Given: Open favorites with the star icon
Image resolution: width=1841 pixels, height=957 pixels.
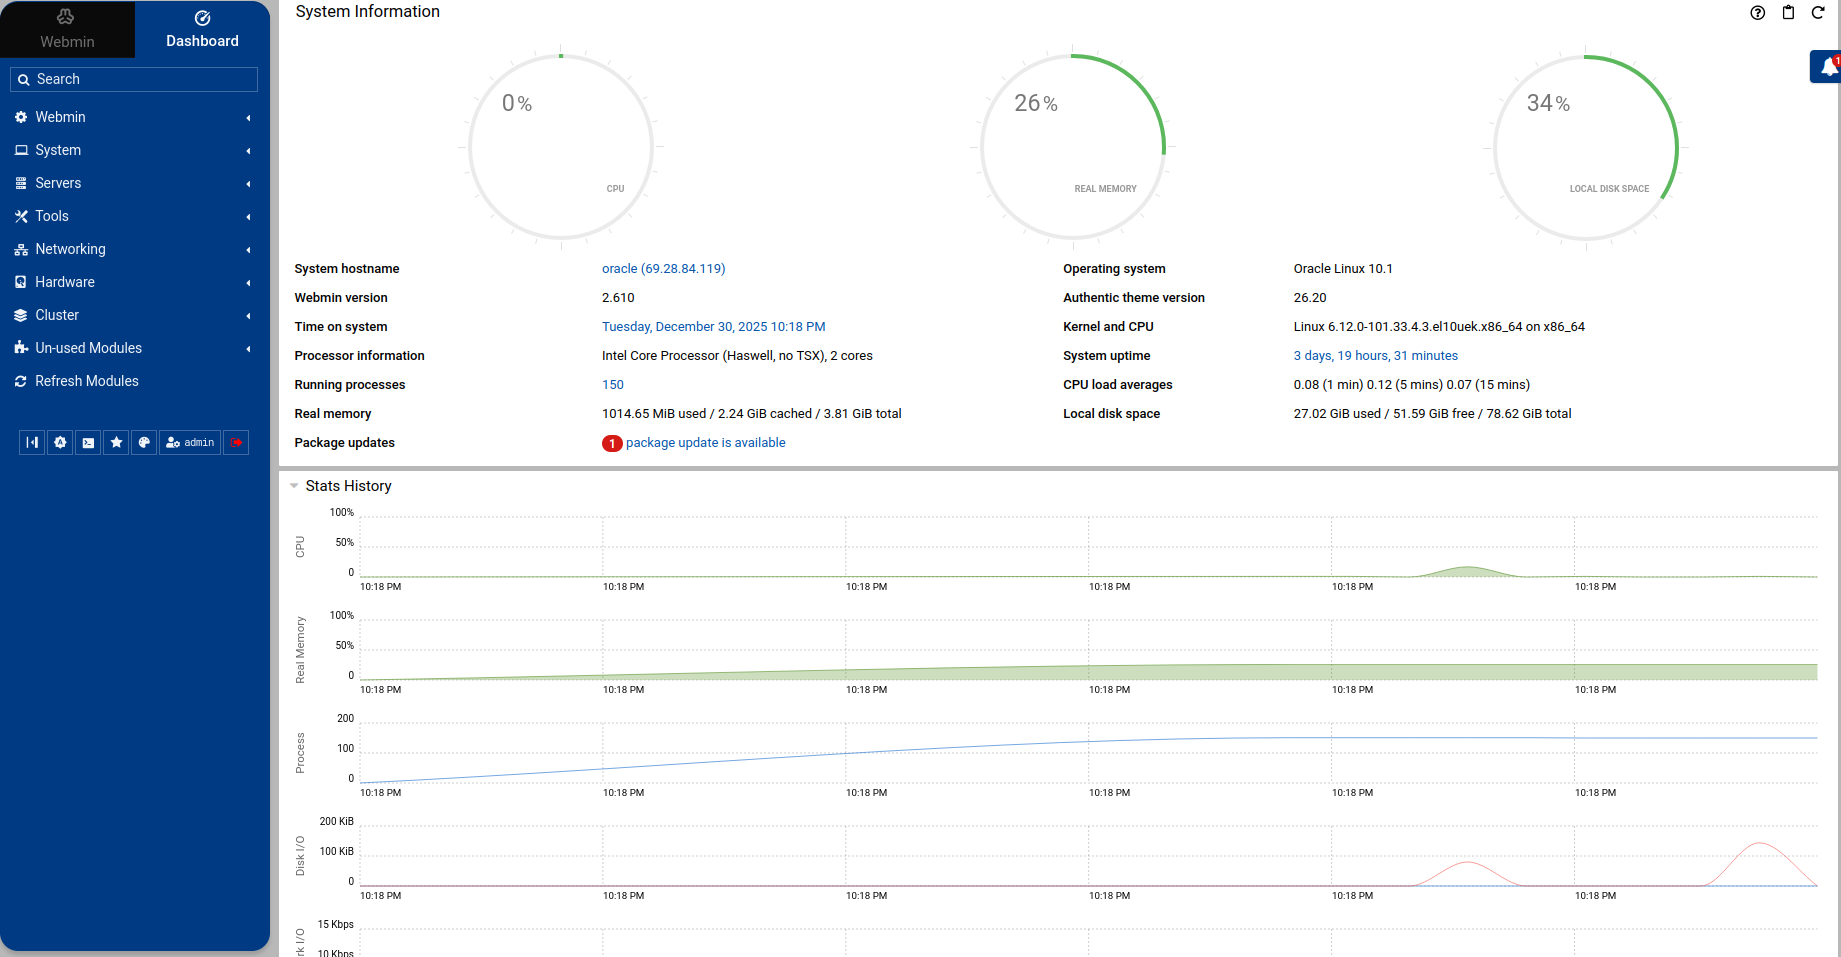Looking at the screenshot, I should [x=116, y=442].
